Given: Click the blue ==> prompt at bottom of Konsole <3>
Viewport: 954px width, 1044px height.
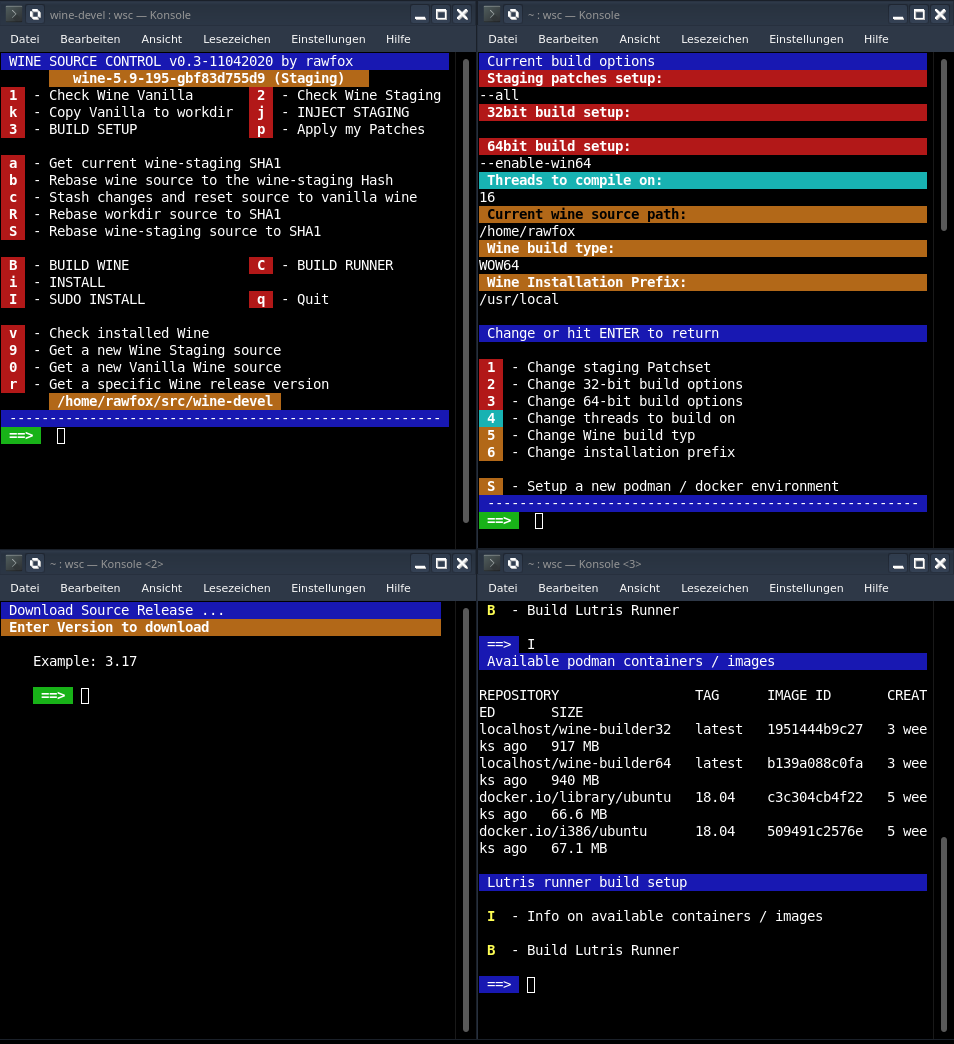Looking at the screenshot, I should [499, 984].
